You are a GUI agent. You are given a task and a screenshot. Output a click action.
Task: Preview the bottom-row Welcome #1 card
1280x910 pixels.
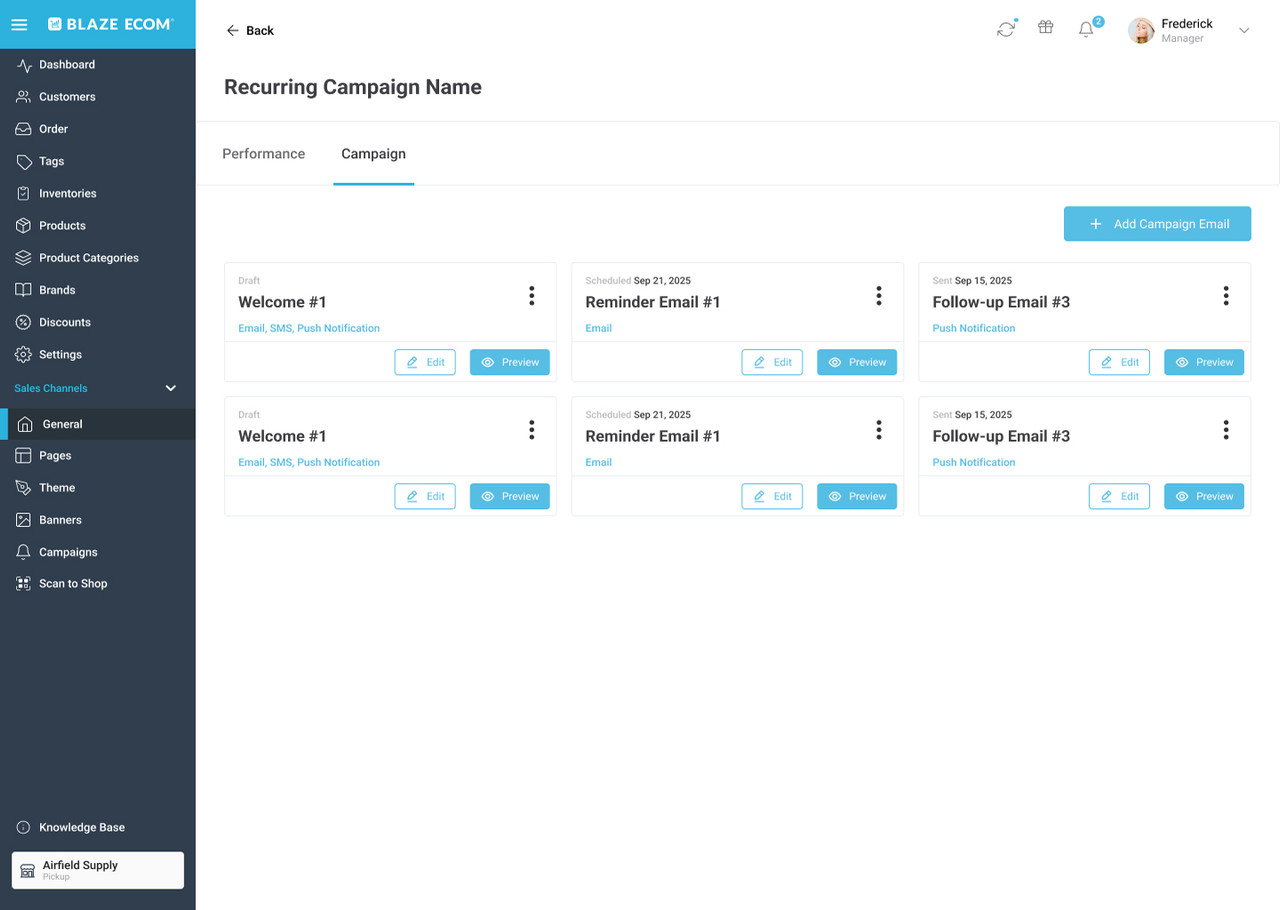(x=510, y=496)
